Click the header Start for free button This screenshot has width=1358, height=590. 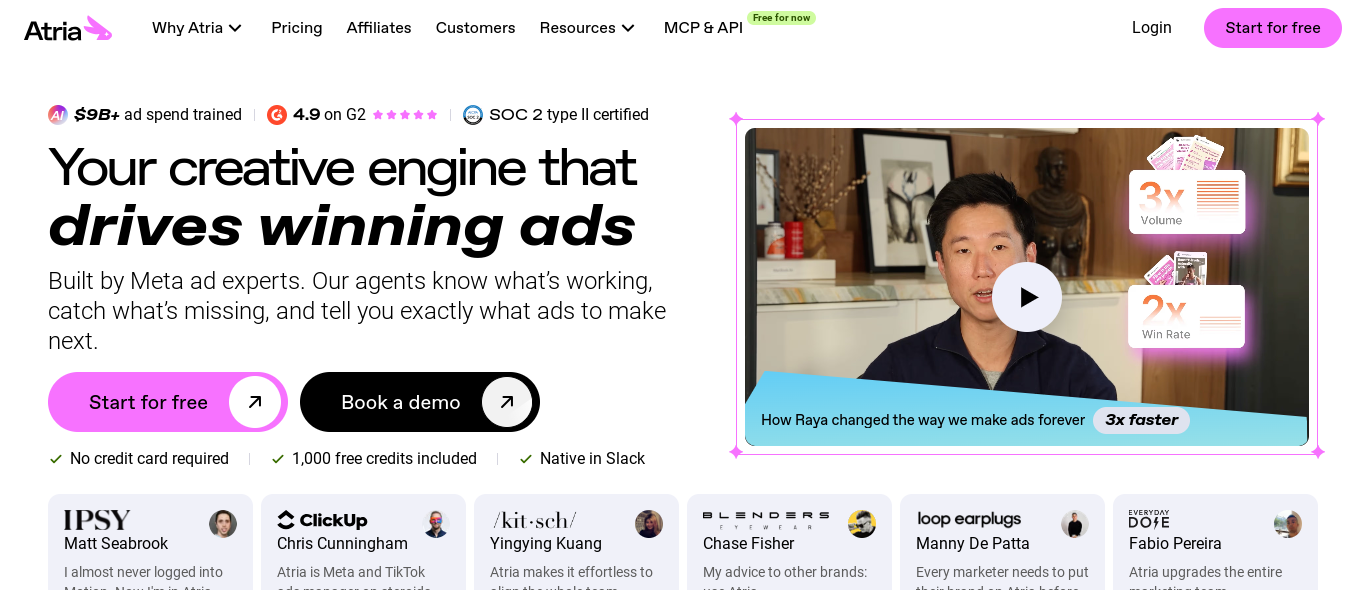click(1273, 28)
